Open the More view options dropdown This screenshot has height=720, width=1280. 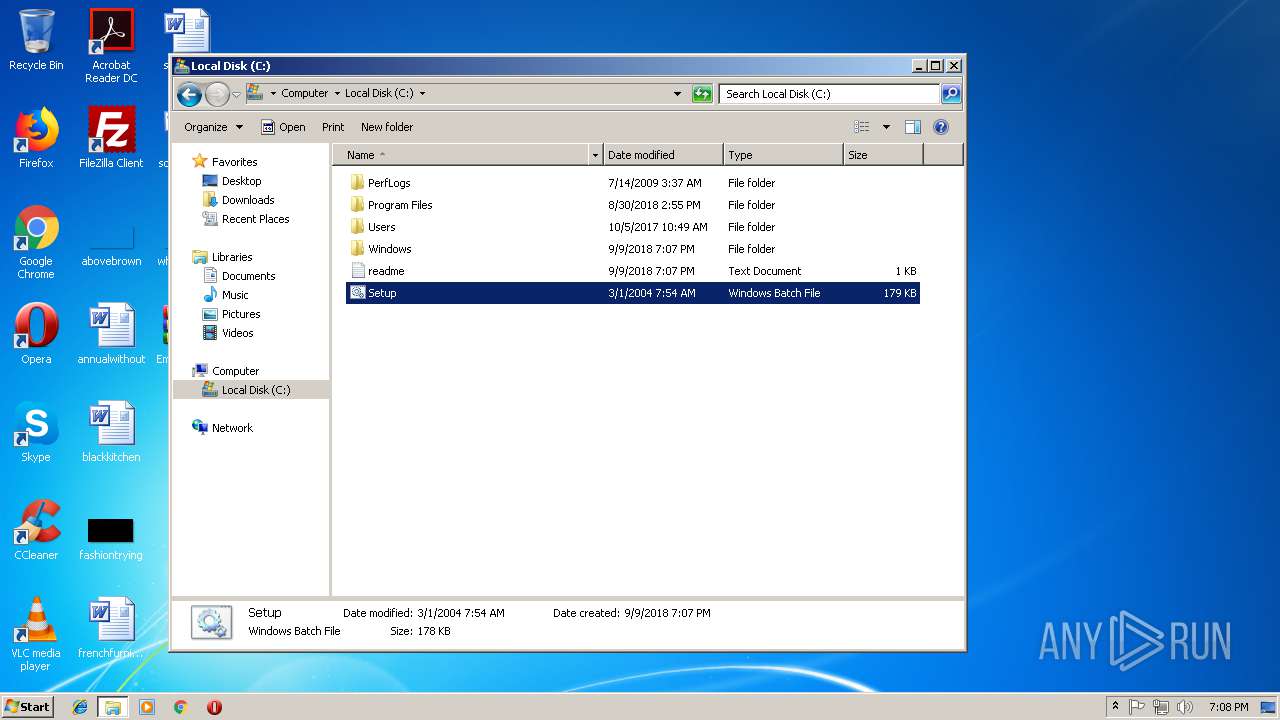(886, 127)
